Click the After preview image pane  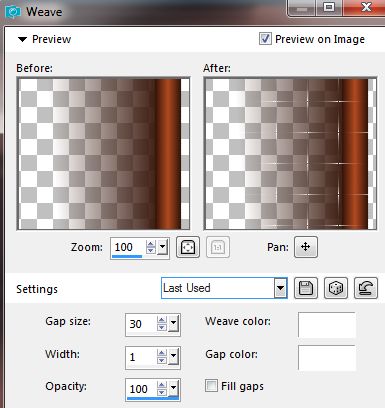point(290,153)
